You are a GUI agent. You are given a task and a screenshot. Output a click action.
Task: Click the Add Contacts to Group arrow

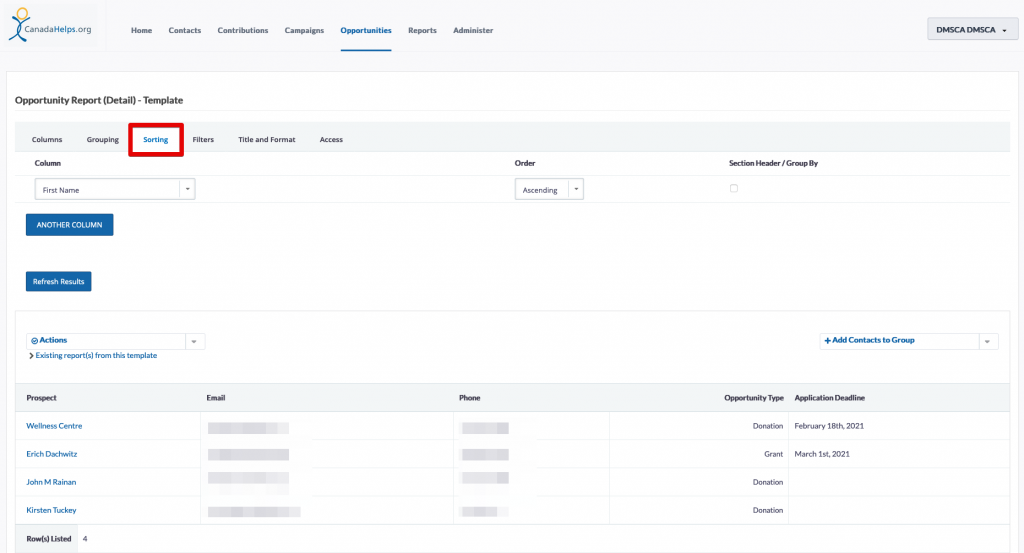pyautogui.click(x=987, y=341)
